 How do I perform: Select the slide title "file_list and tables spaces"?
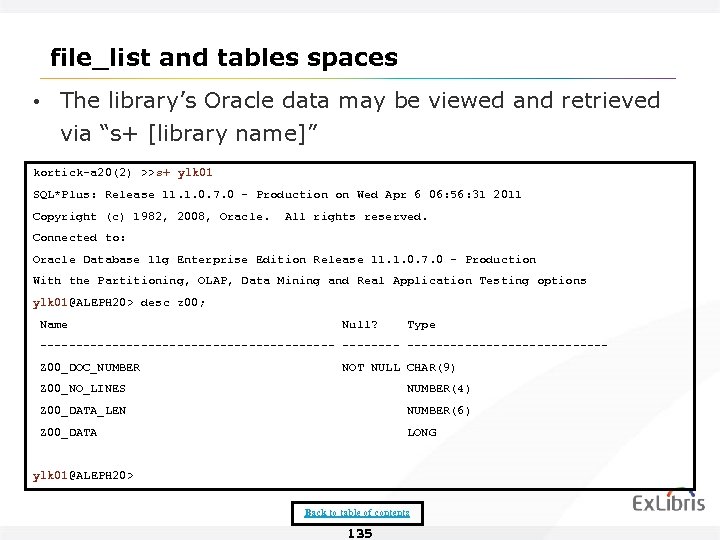click(224, 57)
